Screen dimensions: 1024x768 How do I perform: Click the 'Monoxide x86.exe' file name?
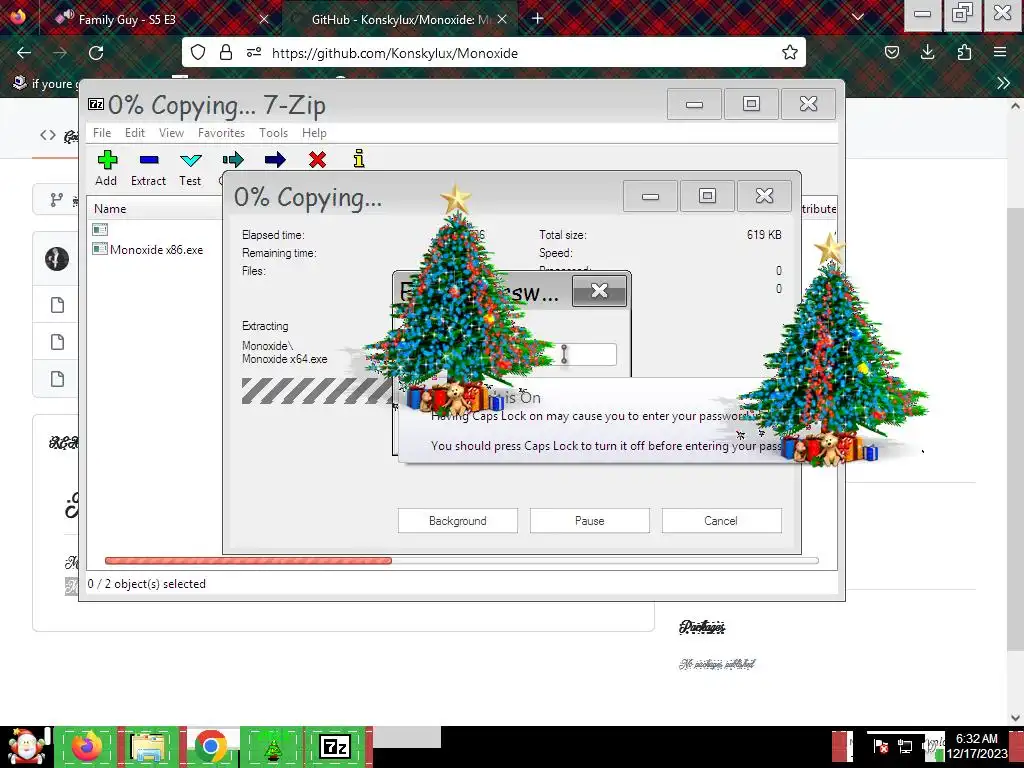tap(156, 249)
